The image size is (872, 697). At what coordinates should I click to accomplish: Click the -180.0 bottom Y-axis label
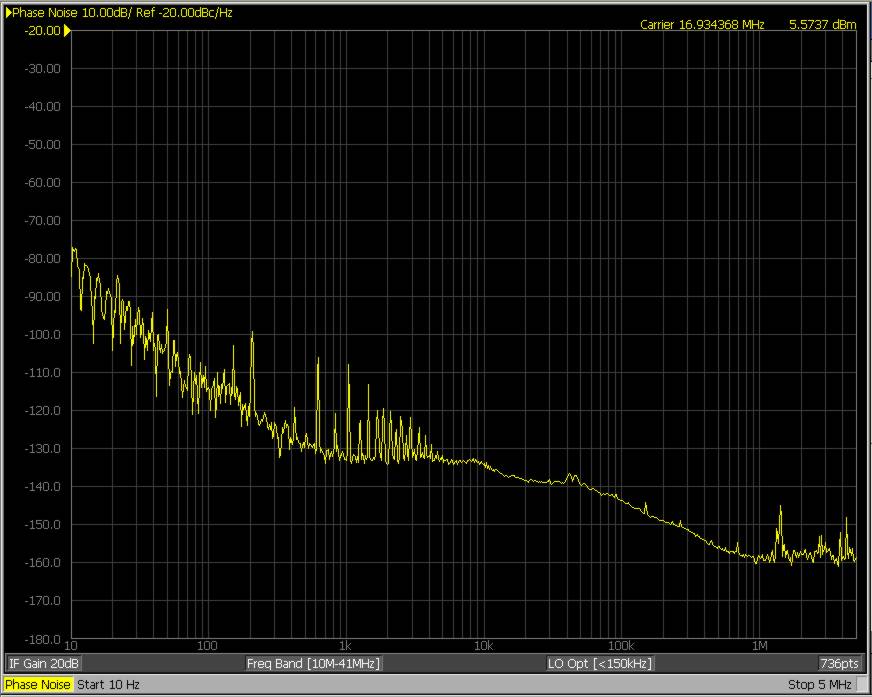(41, 639)
